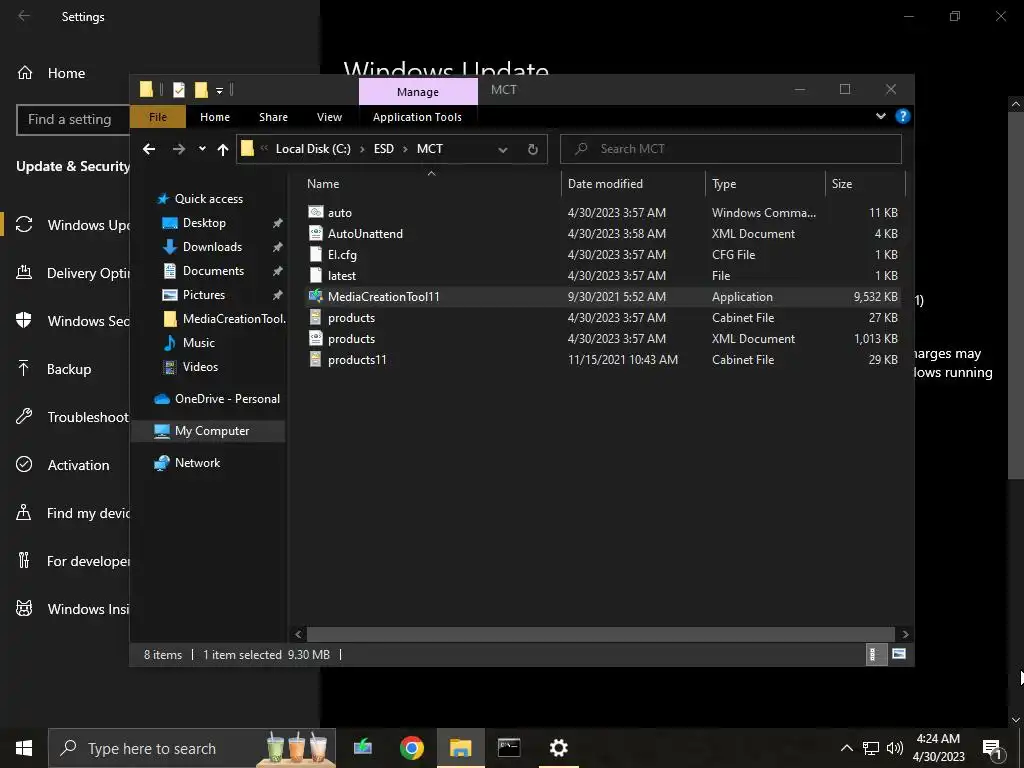The image size is (1024, 768).
Task: Open address bar history dropdown
Action: (502, 150)
